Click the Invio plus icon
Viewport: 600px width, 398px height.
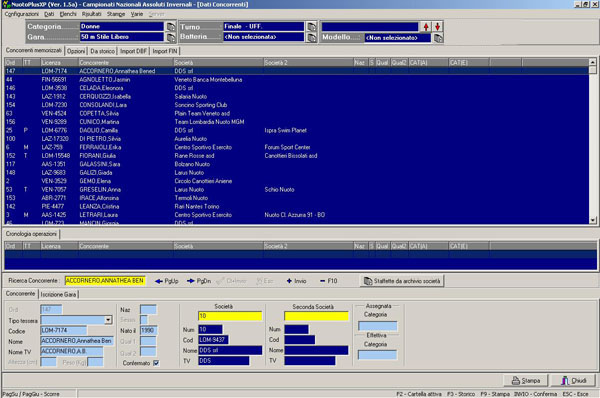coord(289,281)
